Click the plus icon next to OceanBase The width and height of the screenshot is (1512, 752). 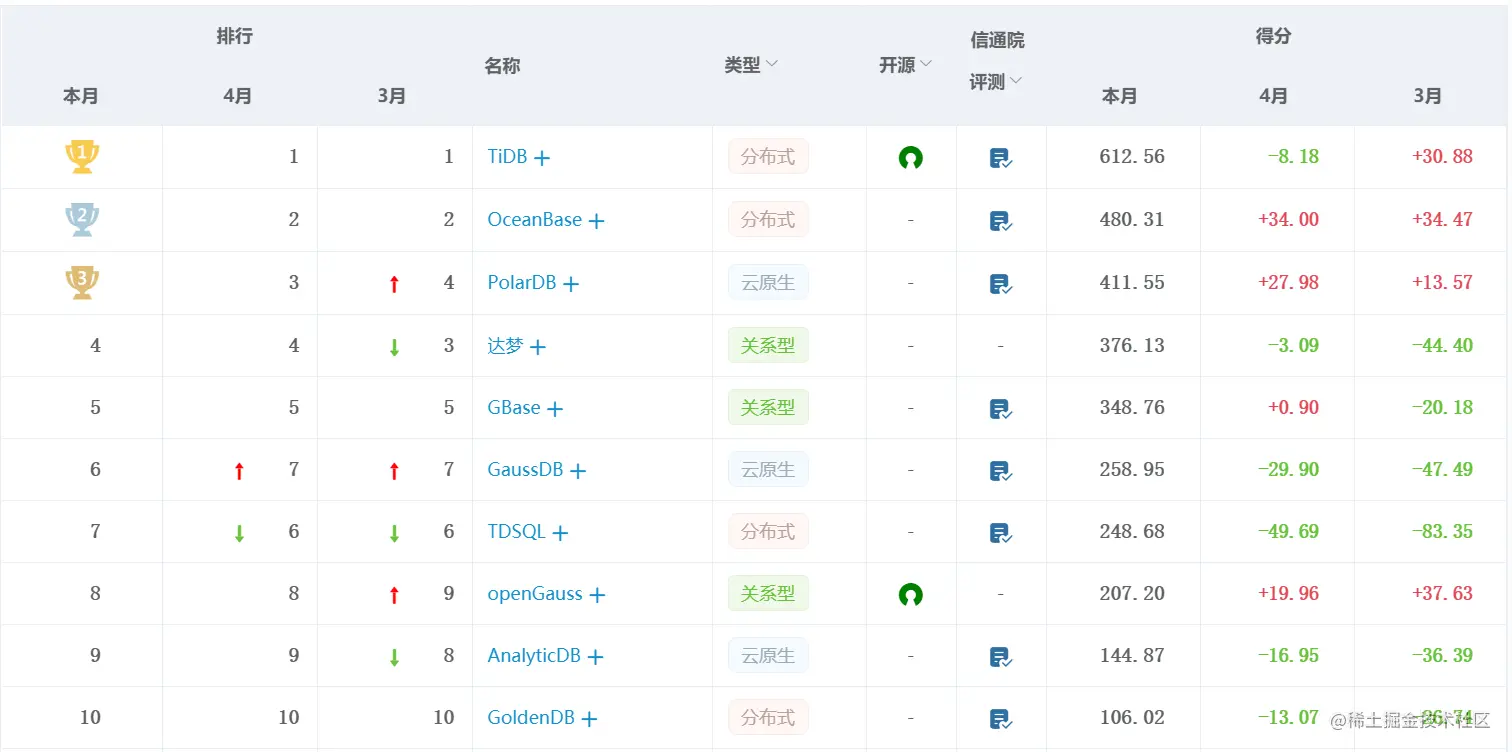(596, 221)
